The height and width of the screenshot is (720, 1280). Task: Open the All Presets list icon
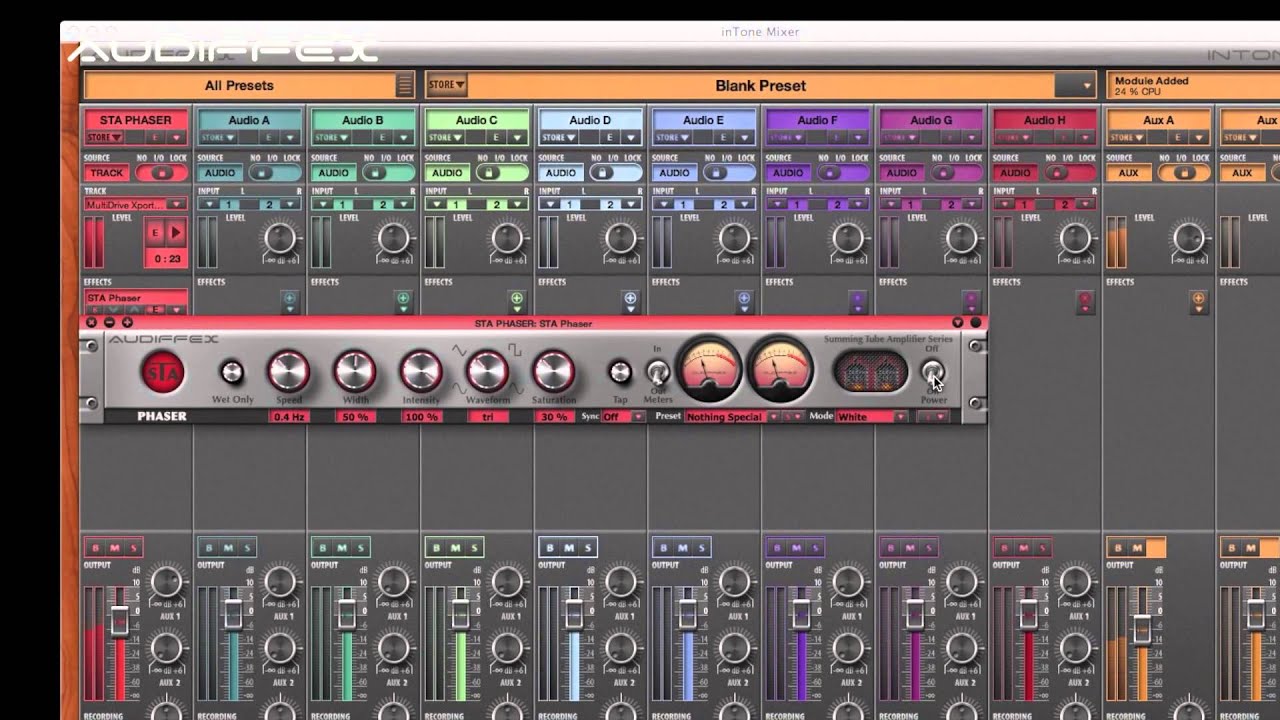[x=404, y=86]
